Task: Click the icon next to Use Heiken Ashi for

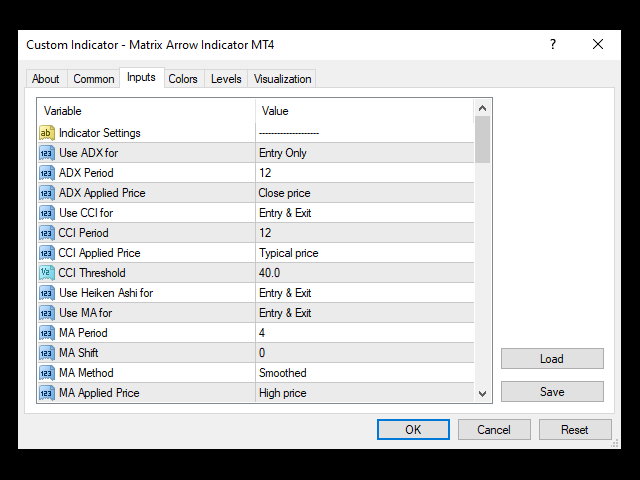Action: click(47, 293)
